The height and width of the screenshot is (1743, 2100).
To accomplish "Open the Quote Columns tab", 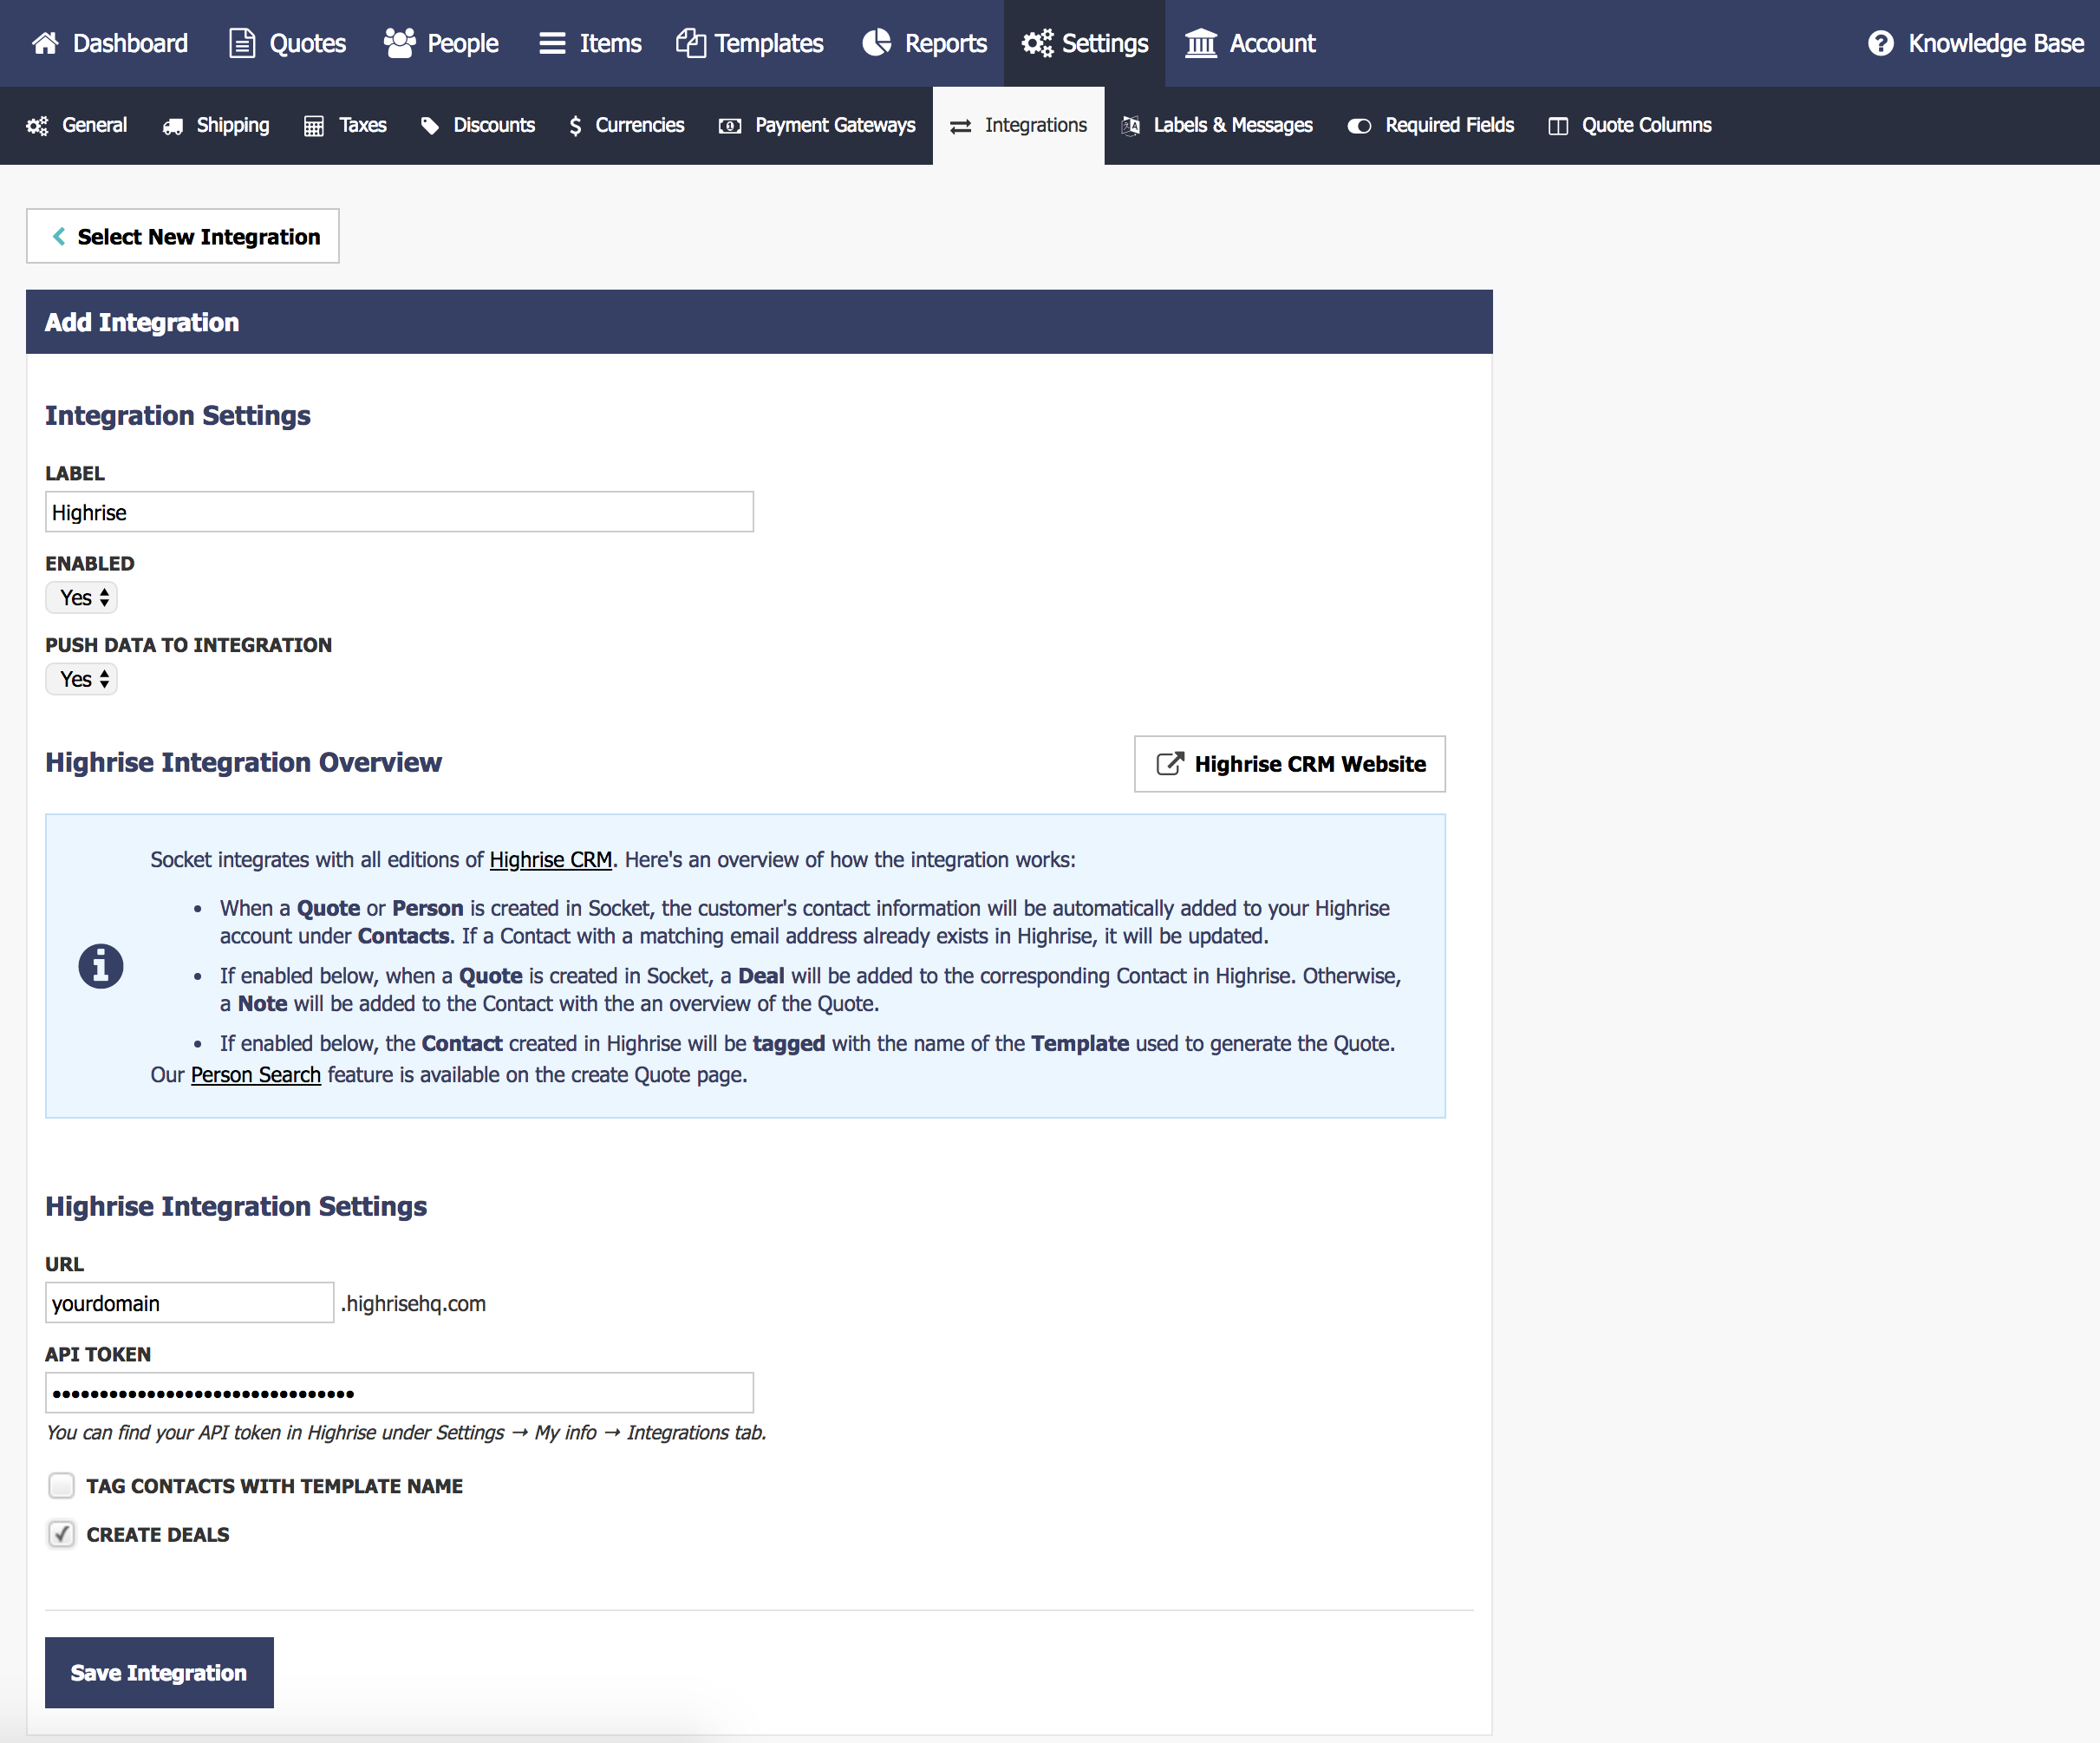I will (1630, 126).
